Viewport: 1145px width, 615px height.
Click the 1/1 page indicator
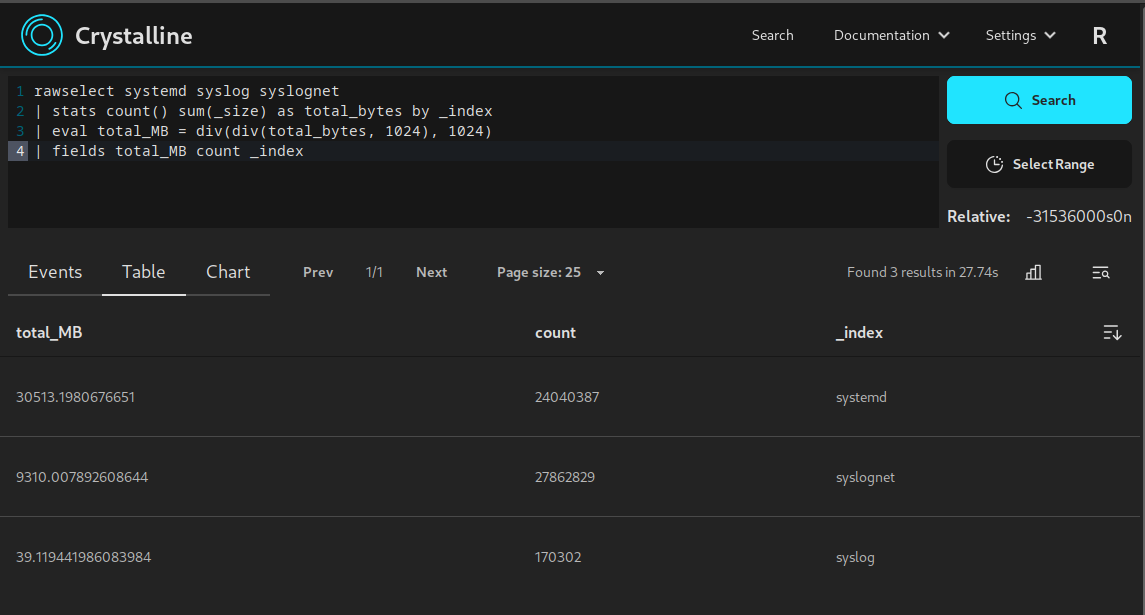(x=374, y=272)
